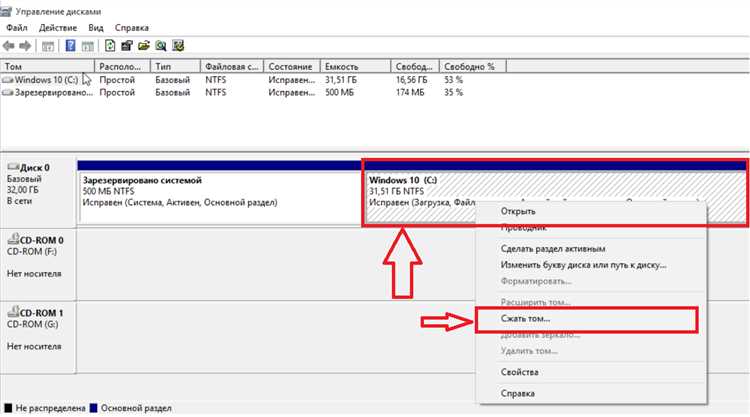Click the checkmark list toolbar icon
The height and width of the screenshot is (417, 750).
tap(178, 46)
